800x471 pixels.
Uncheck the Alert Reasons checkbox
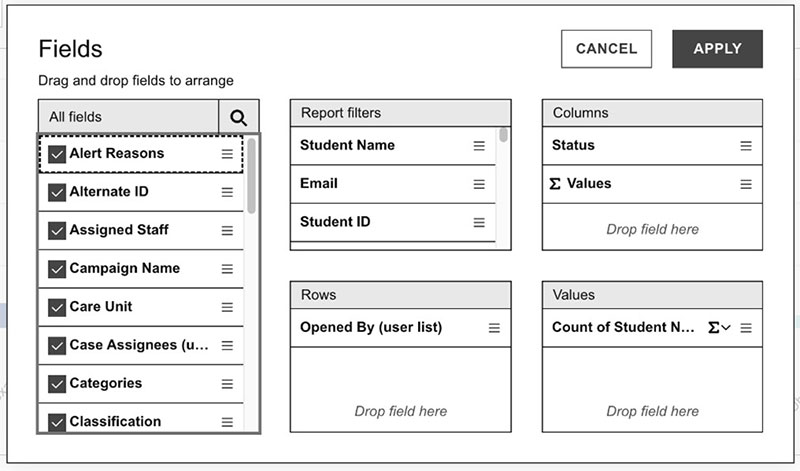click(x=57, y=154)
